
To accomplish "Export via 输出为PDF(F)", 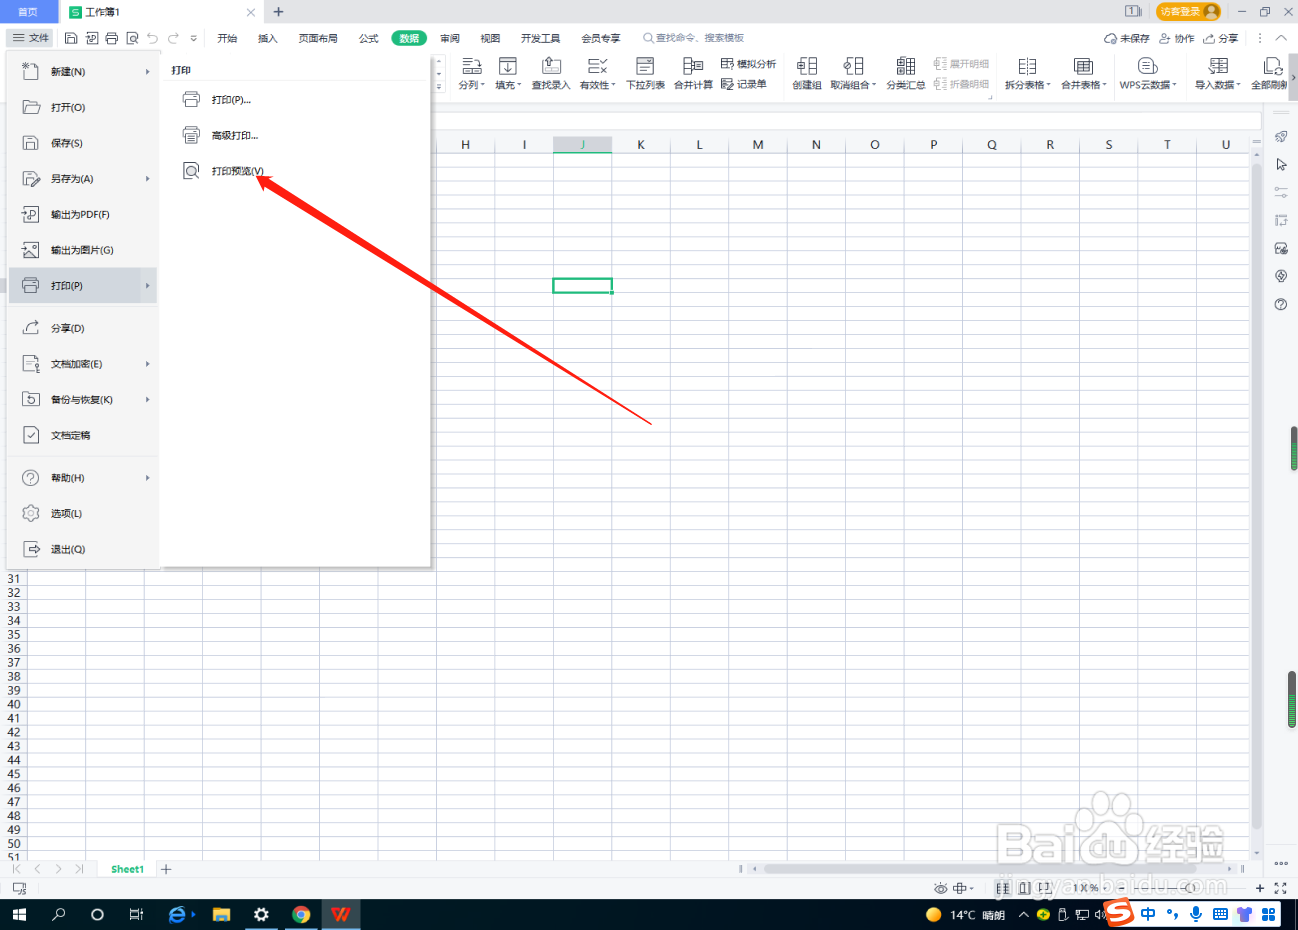I will [x=83, y=214].
